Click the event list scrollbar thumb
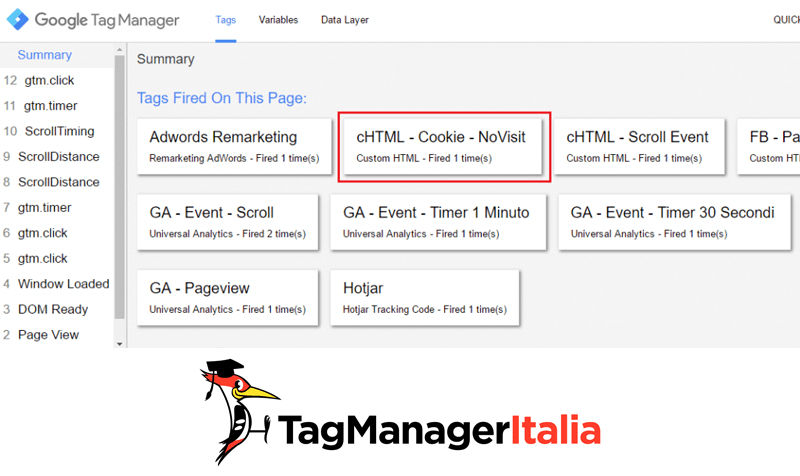The width and height of the screenshot is (800, 476). (119, 187)
